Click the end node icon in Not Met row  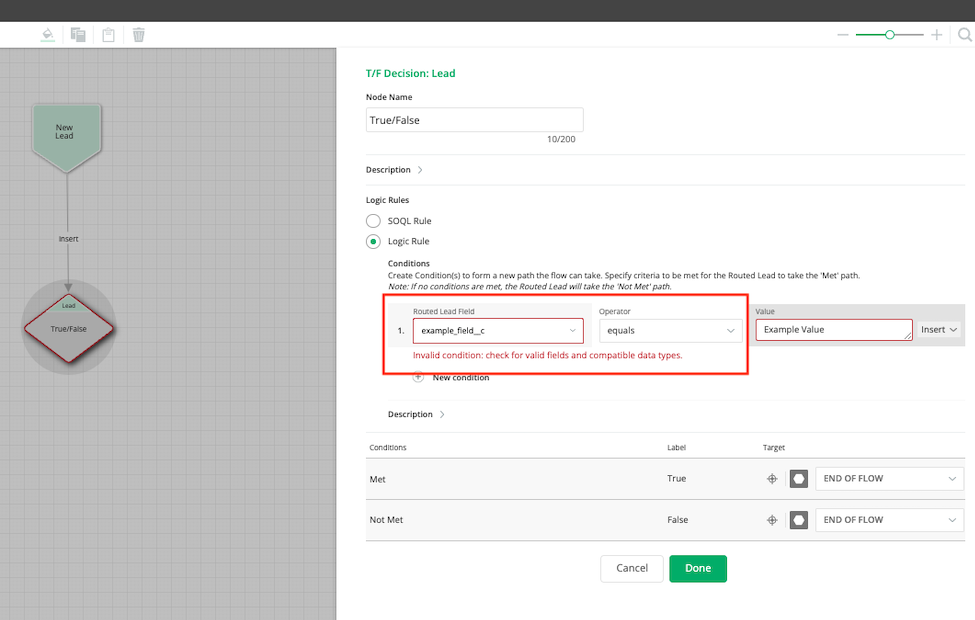tap(798, 520)
